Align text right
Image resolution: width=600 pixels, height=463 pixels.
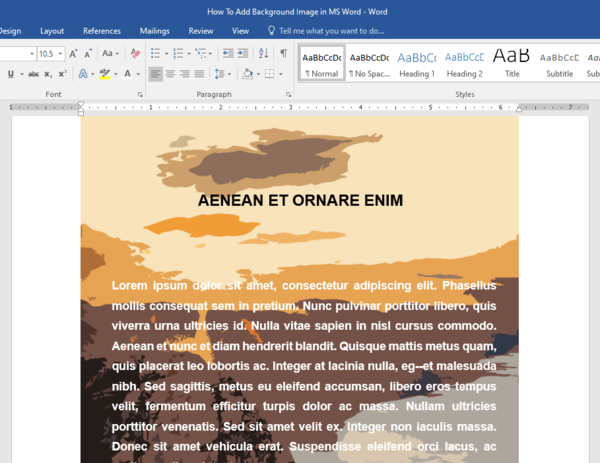(x=185, y=74)
